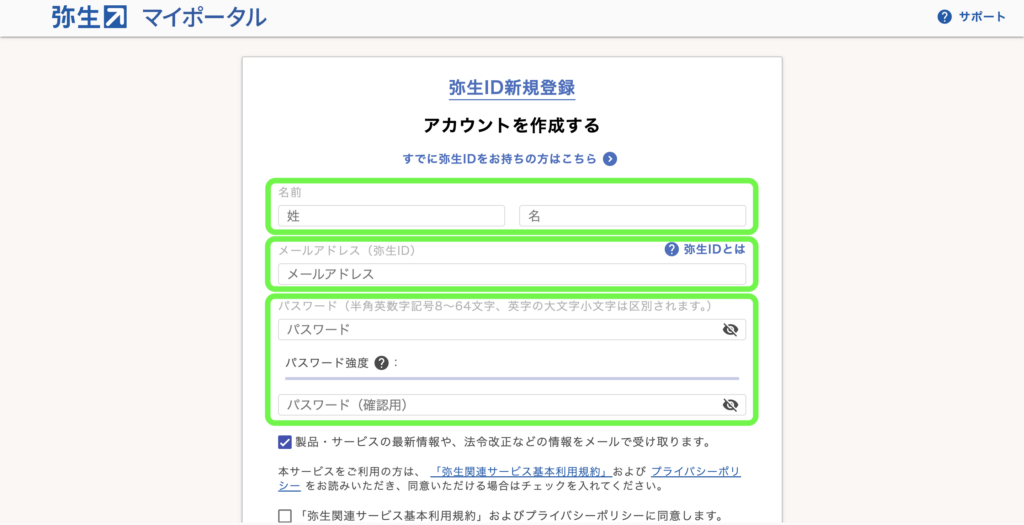The height and width of the screenshot is (525, 1024).
Task: Click the 弥生IDとは link text
Action: (714, 249)
